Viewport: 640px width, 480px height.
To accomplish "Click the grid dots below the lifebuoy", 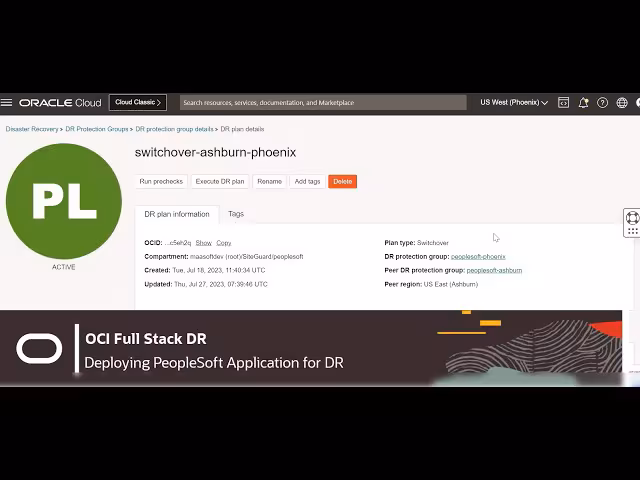I will point(633,231).
